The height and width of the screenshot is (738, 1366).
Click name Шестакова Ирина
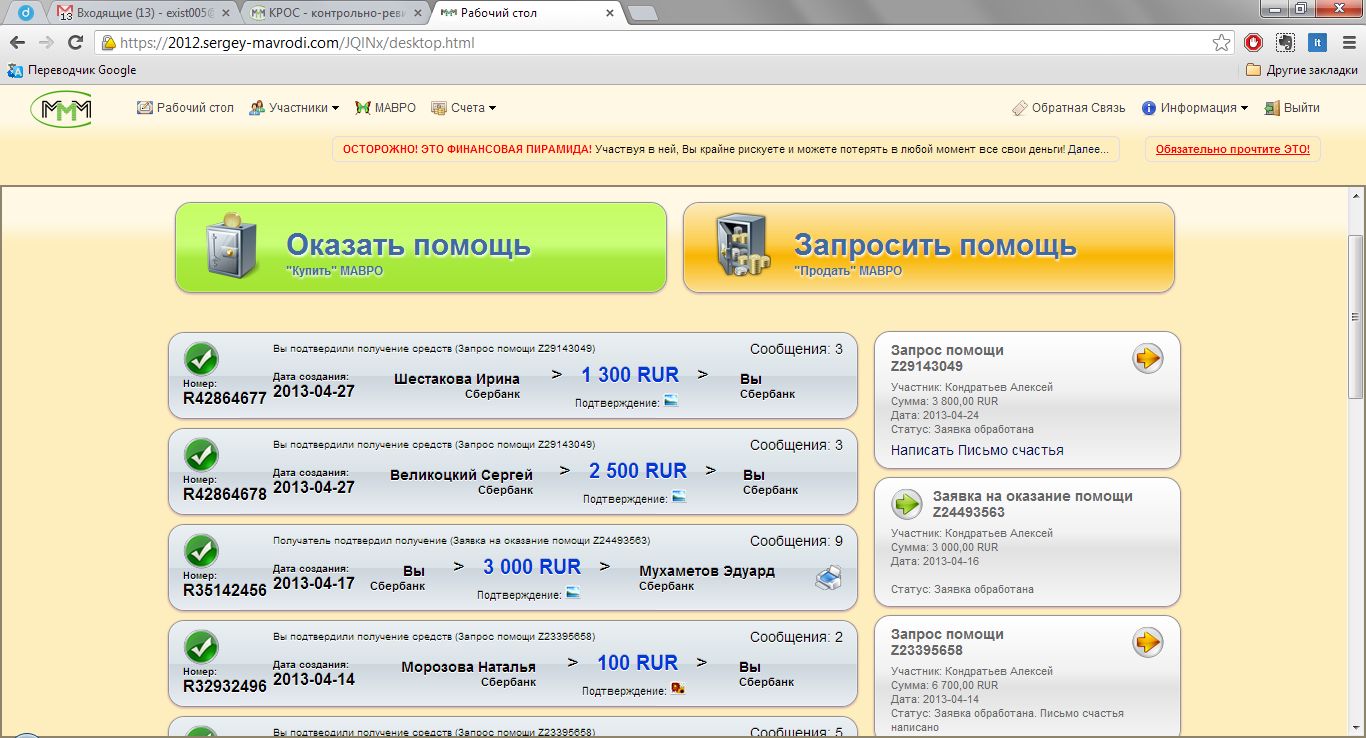457,379
